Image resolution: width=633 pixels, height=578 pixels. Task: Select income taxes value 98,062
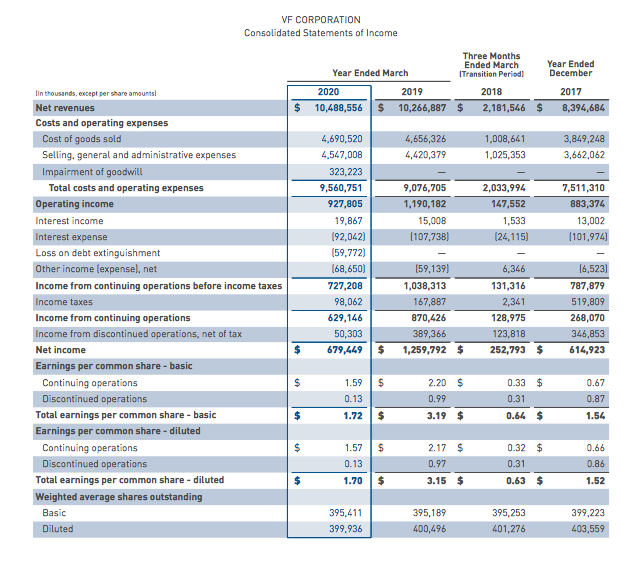coord(348,302)
